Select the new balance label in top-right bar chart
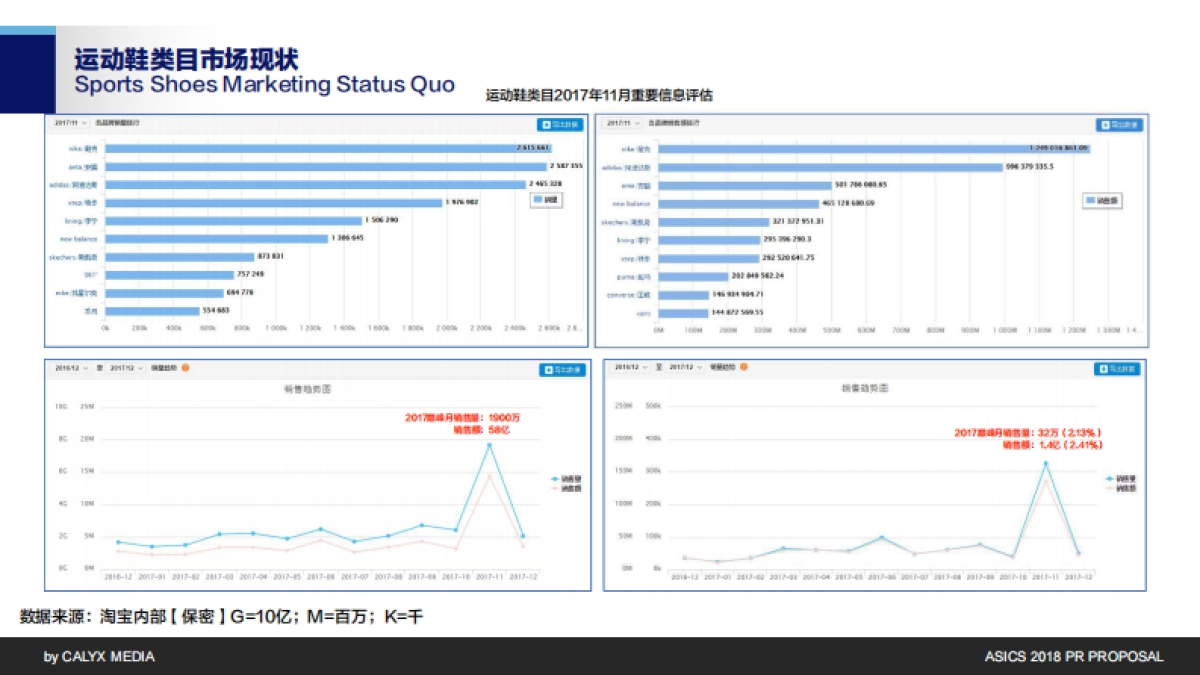Screen dimensions: 1200x675 (633, 203)
